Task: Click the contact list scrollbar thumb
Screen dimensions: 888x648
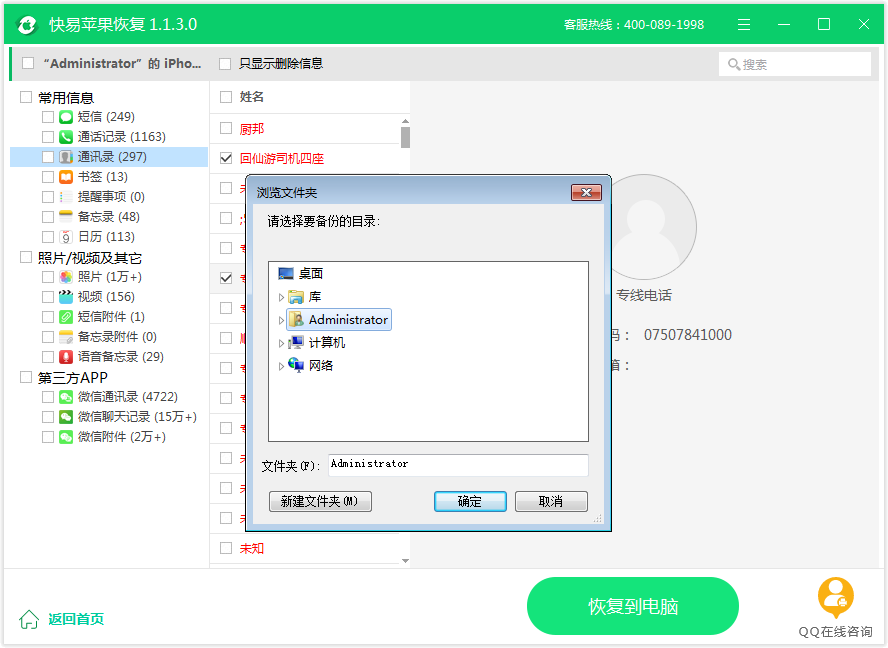Action: [405, 137]
